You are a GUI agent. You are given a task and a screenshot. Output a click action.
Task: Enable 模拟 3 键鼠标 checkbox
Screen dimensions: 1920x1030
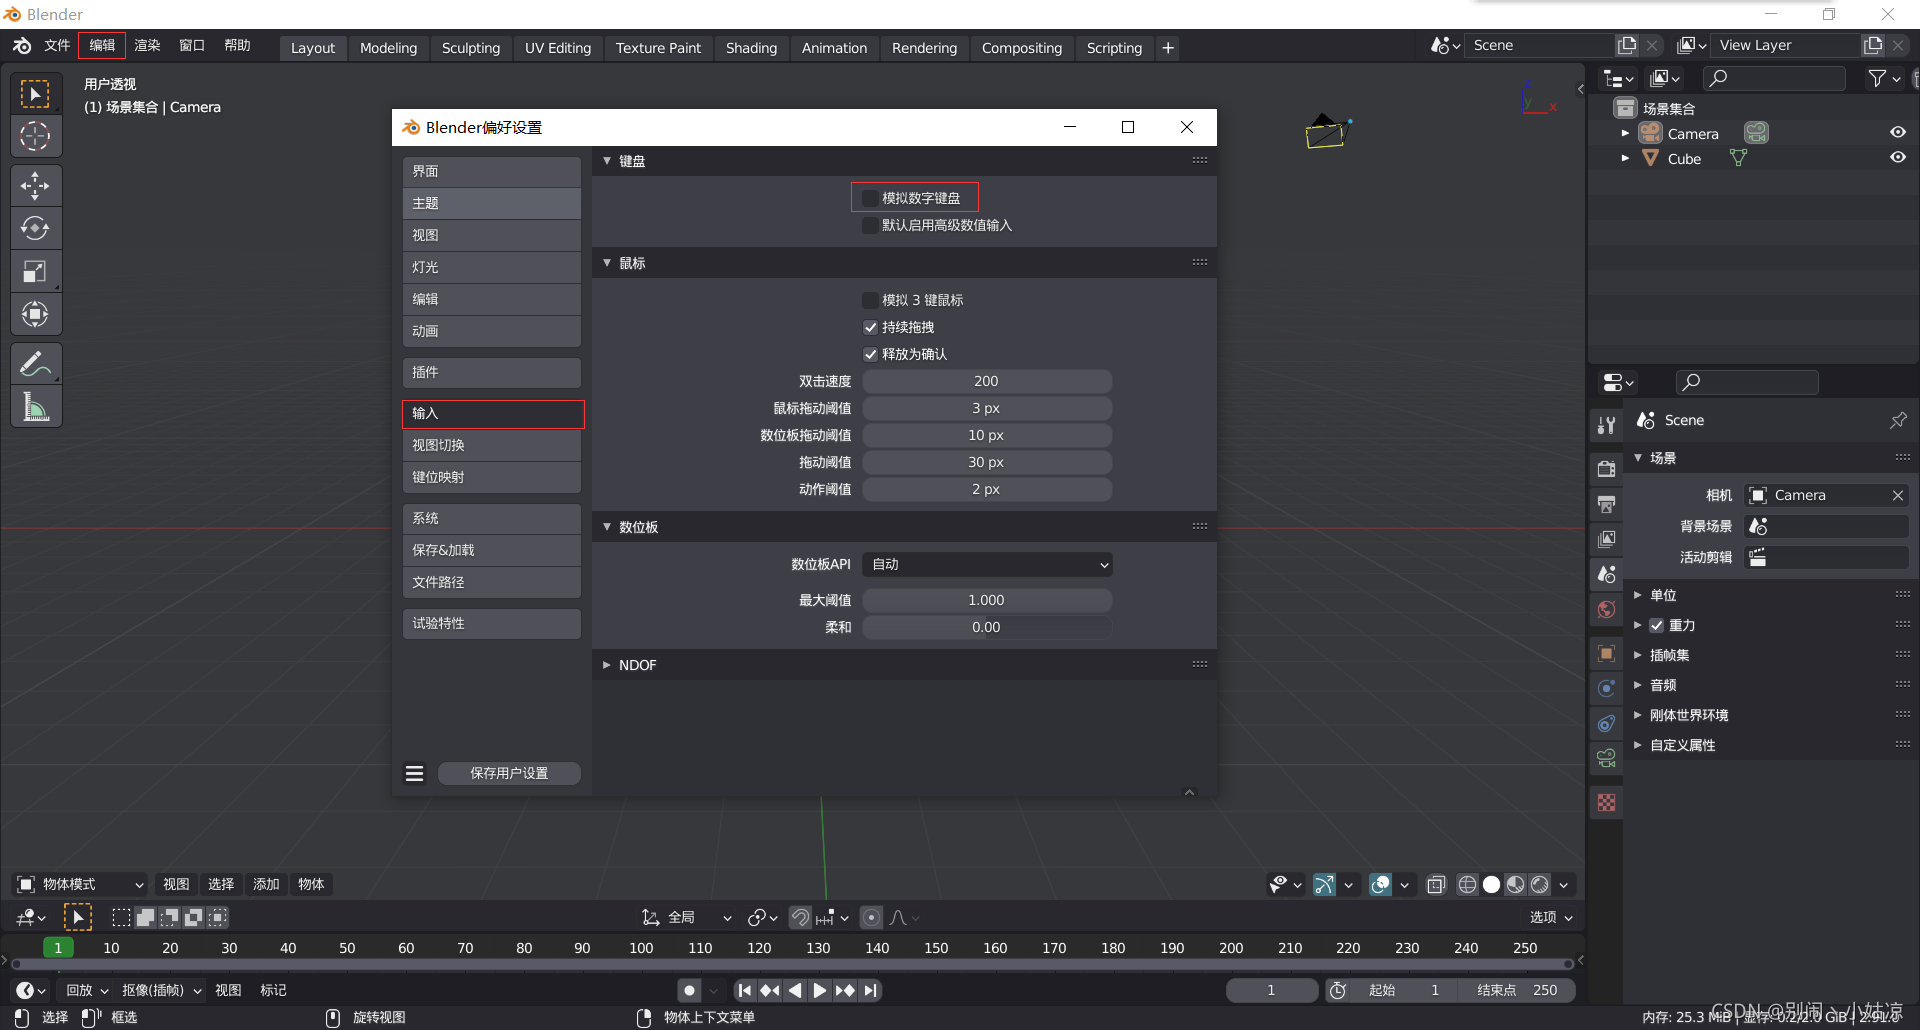pyautogui.click(x=870, y=300)
